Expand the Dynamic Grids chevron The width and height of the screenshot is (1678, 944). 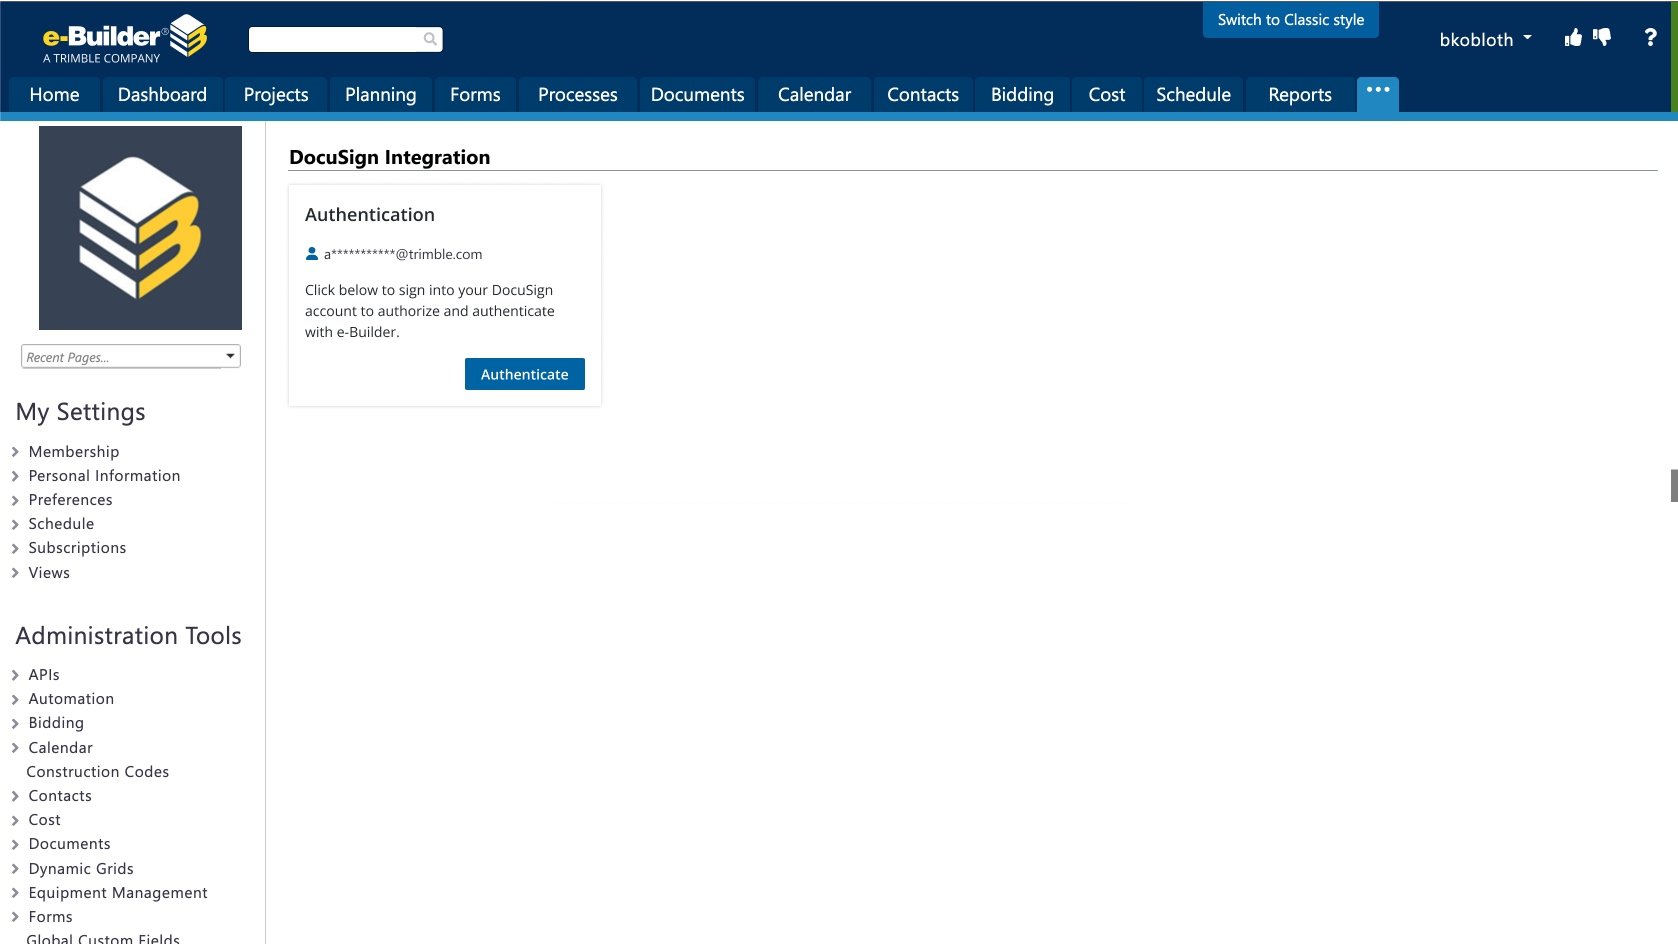(x=15, y=869)
